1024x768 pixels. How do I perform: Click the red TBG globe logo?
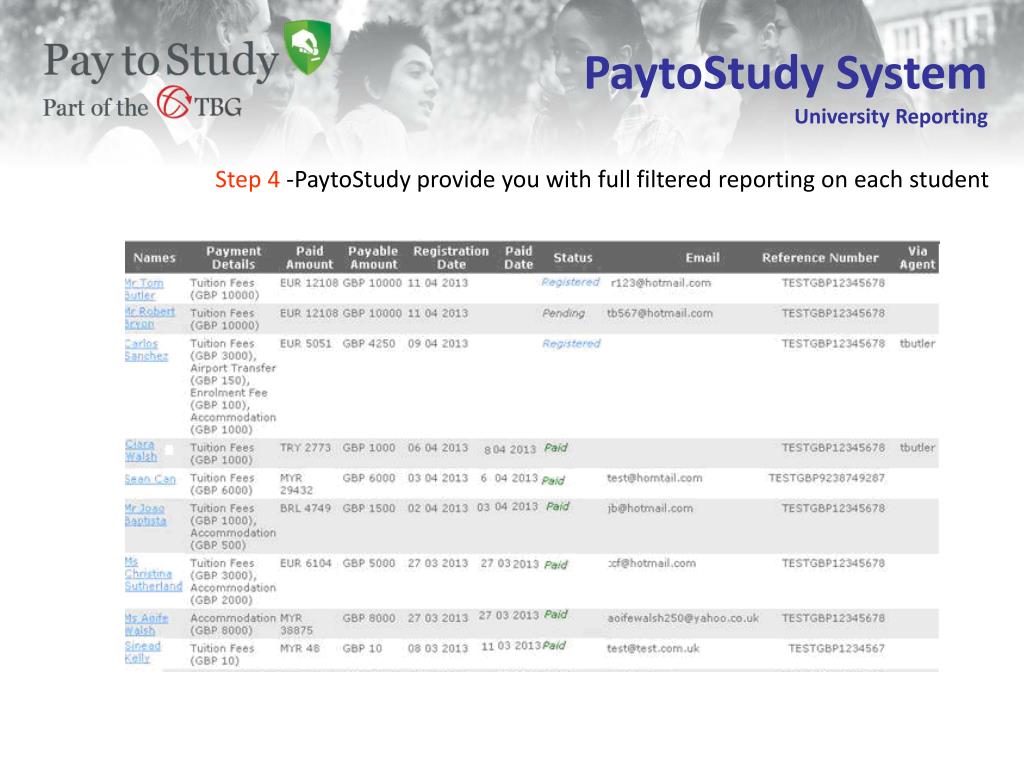174,103
